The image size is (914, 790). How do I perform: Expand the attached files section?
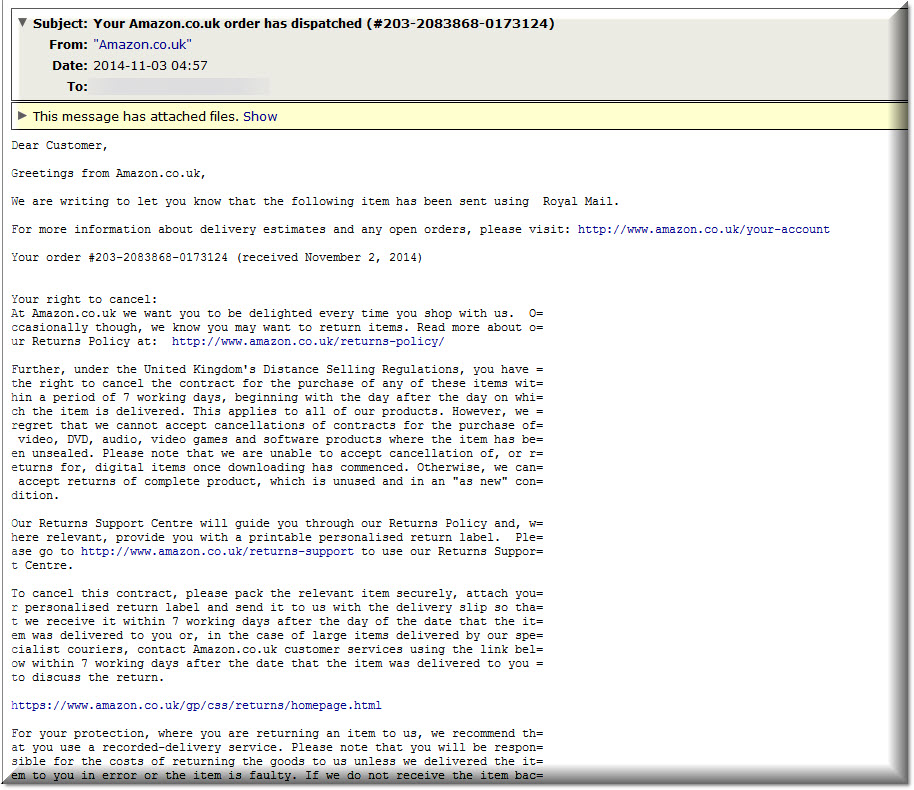(260, 116)
